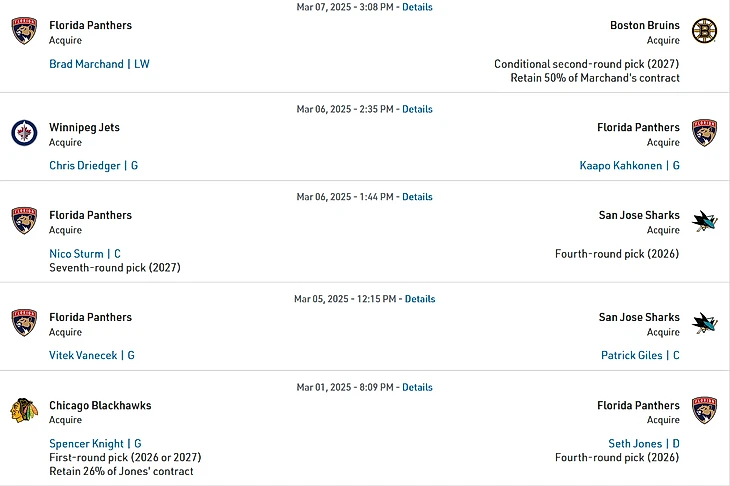View Vitek Vanecek player page
730x486 pixels.
pyautogui.click(x=92, y=355)
